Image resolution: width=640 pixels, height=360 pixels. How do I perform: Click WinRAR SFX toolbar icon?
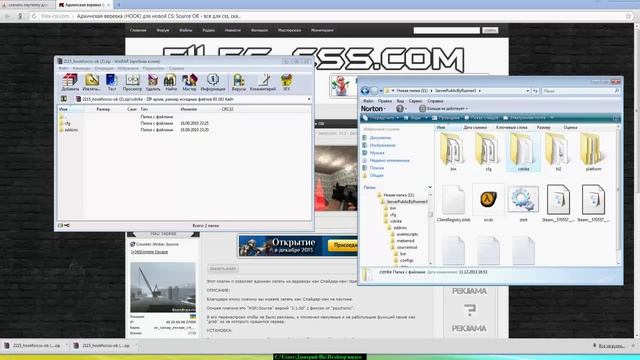(x=287, y=82)
